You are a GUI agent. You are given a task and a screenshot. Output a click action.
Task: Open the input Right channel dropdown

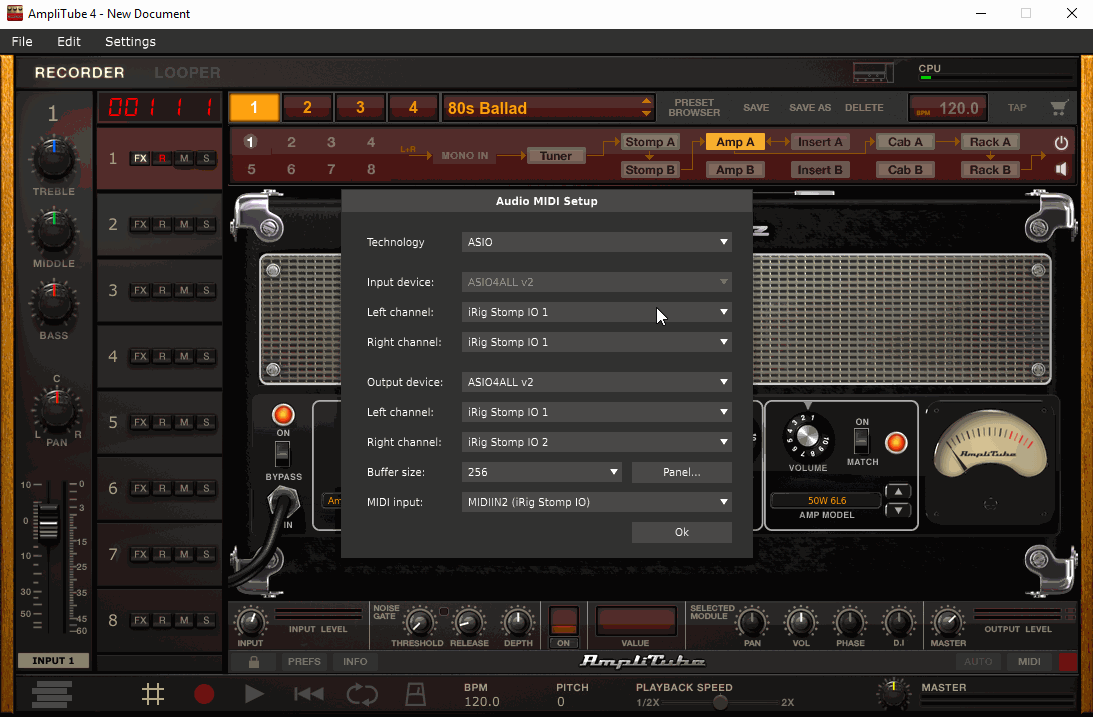(597, 342)
